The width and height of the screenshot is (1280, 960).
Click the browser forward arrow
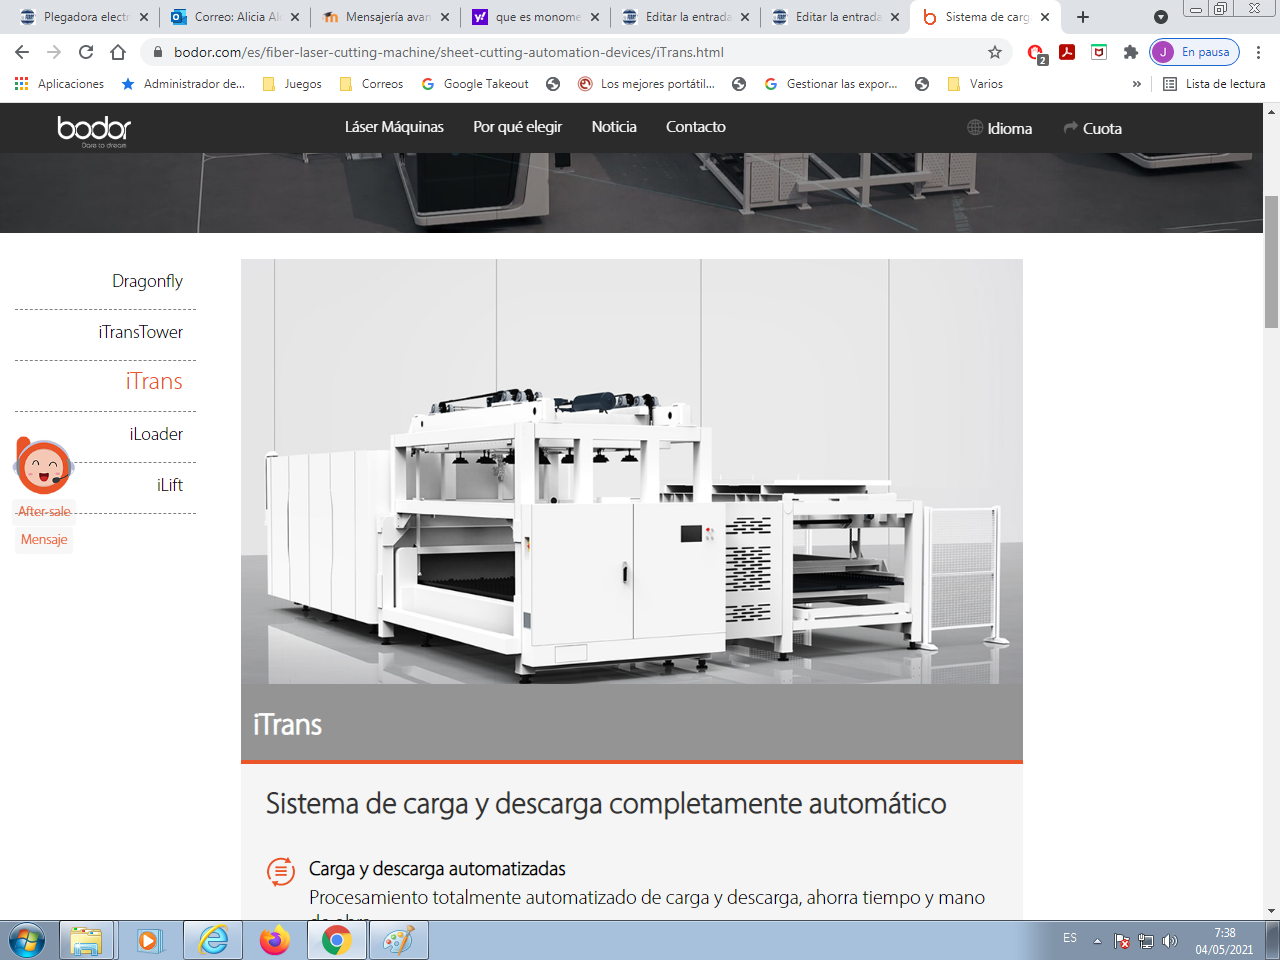click(54, 52)
